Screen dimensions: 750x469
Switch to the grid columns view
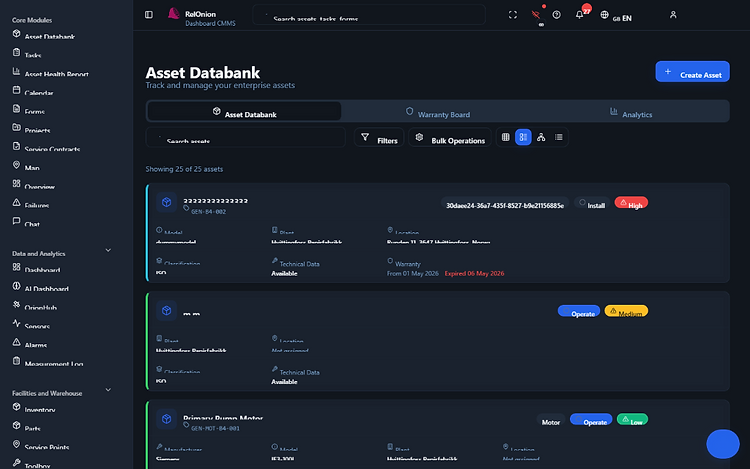click(x=506, y=137)
